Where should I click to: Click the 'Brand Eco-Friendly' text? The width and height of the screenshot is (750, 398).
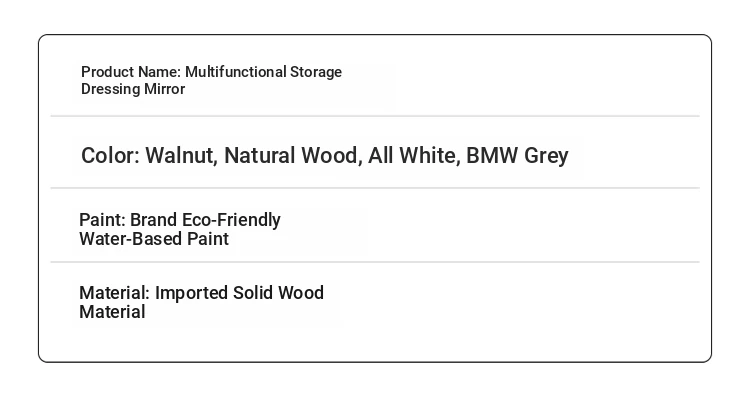205,220
